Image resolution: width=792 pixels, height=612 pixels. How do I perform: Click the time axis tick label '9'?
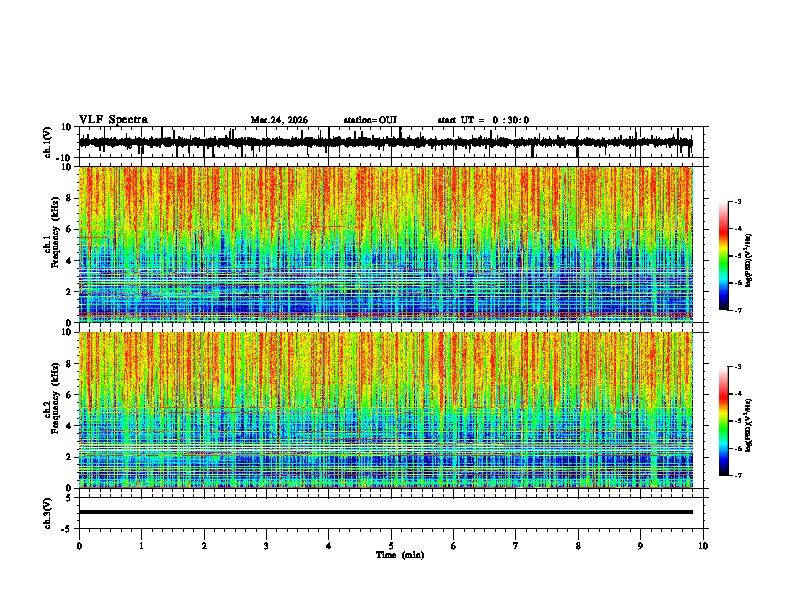click(640, 546)
